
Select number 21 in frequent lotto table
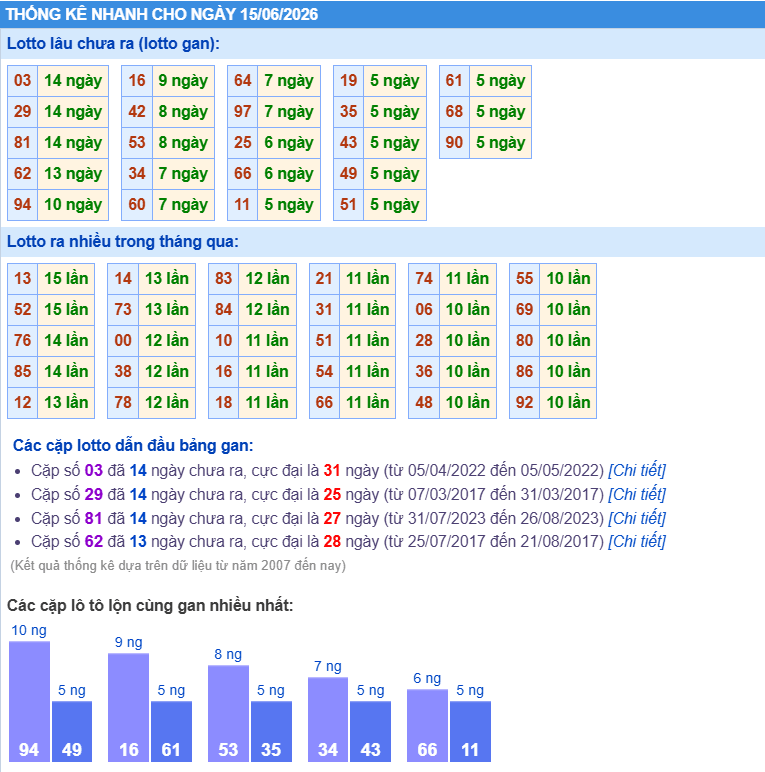pos(324,279)
